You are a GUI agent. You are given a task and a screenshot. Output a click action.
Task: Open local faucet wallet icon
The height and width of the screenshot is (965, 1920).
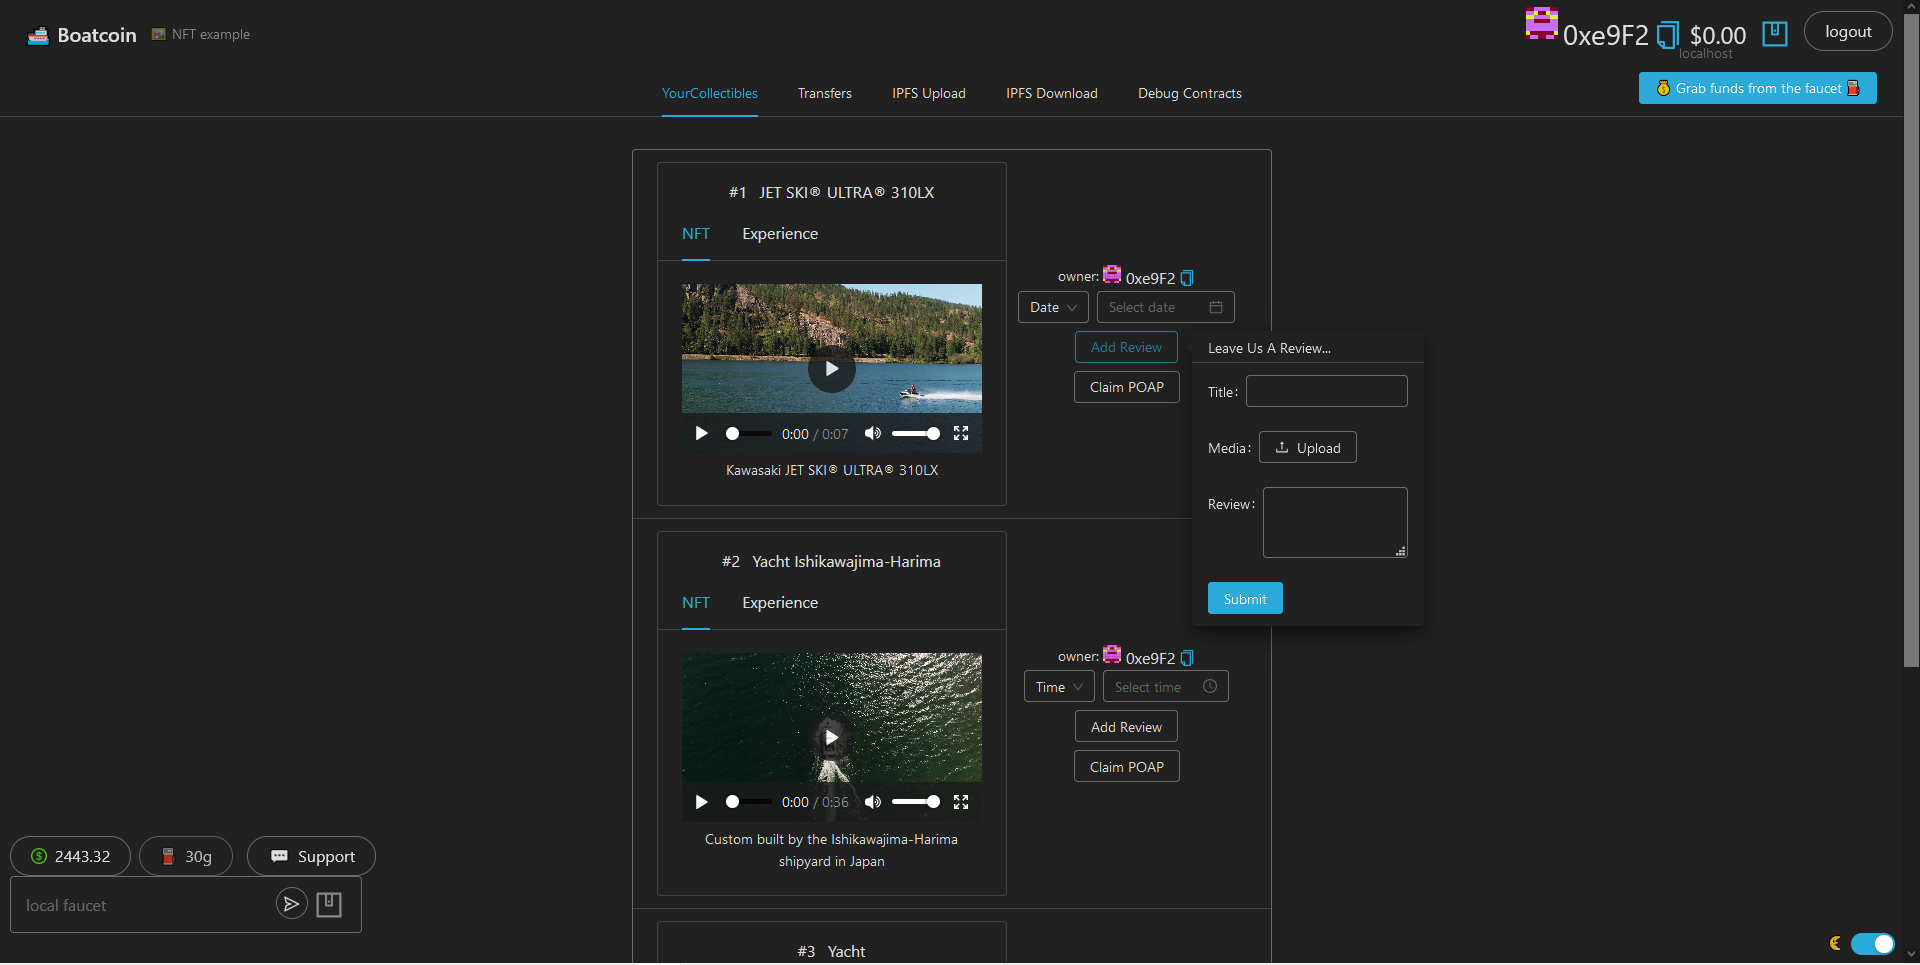(x=329, y=904)
